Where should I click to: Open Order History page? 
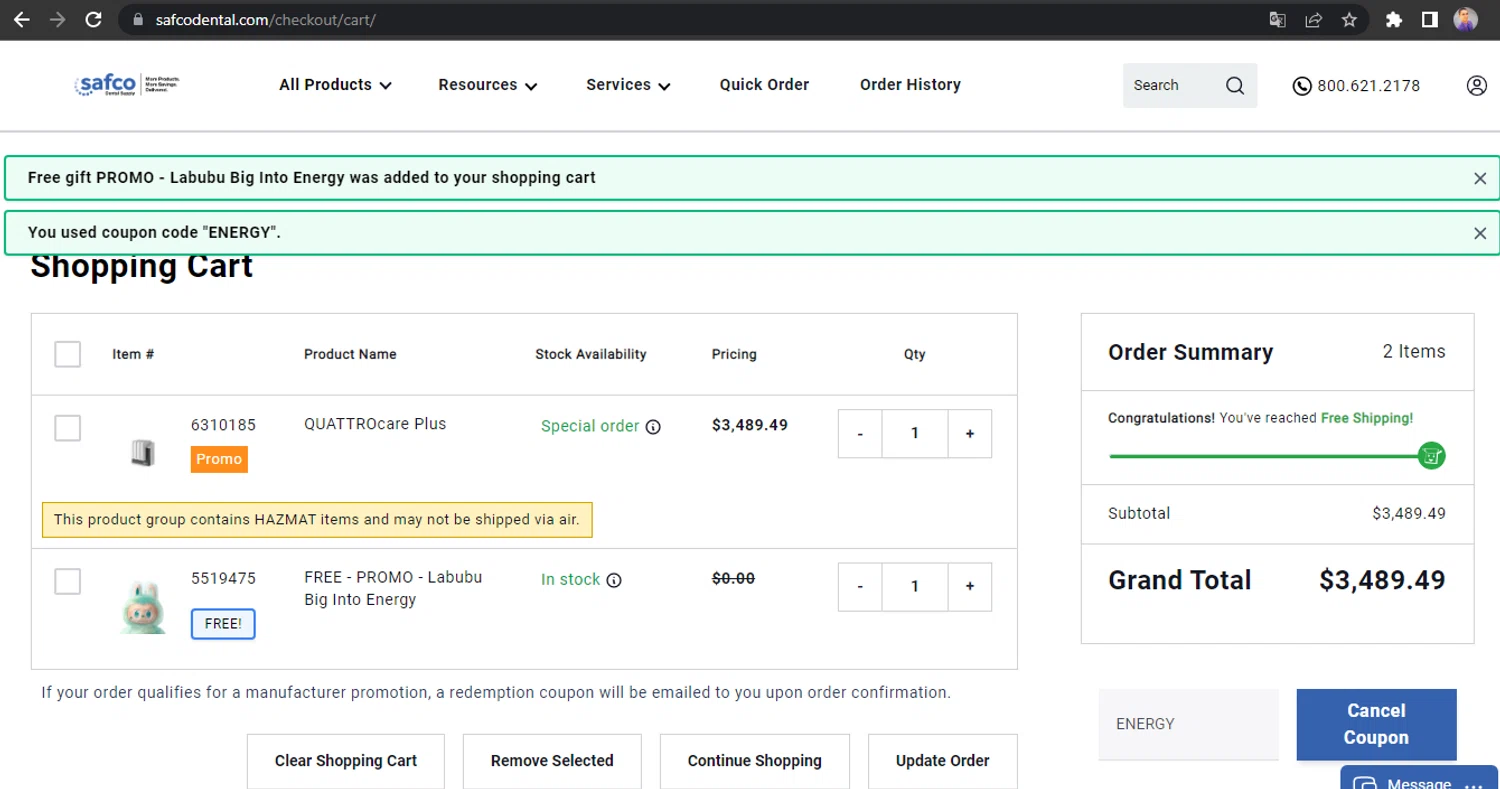(x=910, y=85)
